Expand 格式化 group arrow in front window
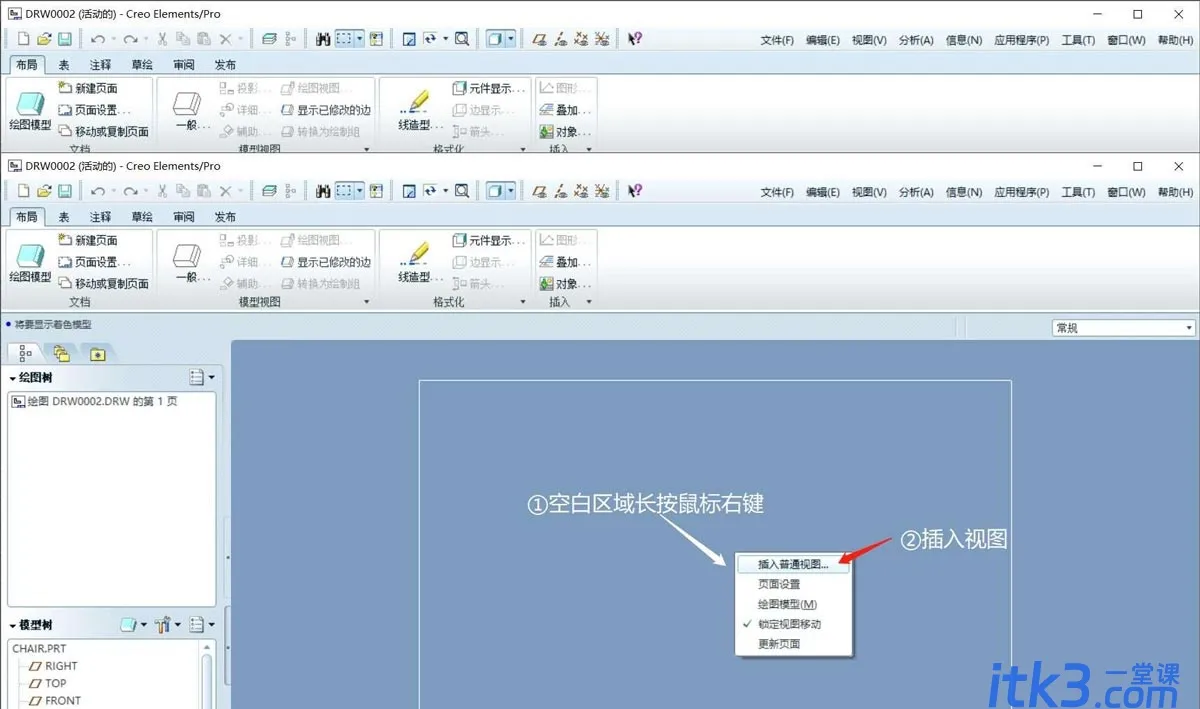This screenshot has height=709, width=1200. [523, 302]
